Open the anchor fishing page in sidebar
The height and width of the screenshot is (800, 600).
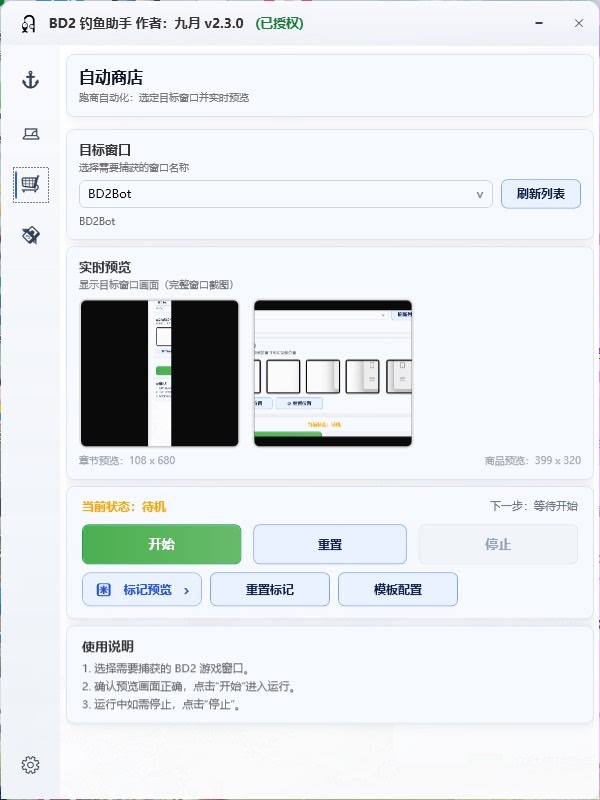click(31, 81)
